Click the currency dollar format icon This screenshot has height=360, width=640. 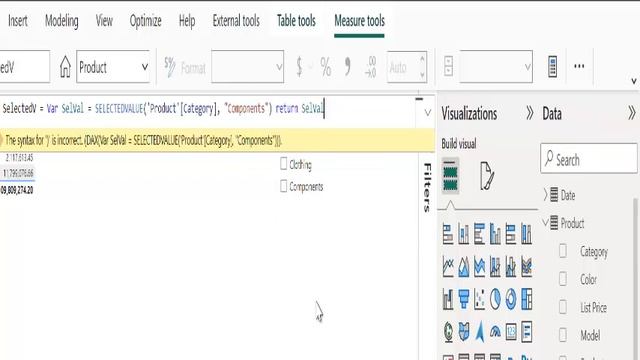click(299, 67)
